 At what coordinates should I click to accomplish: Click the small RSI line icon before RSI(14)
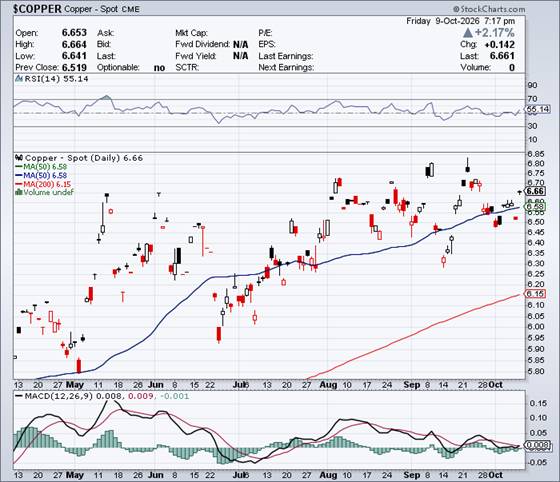click(x=19, y=79)
